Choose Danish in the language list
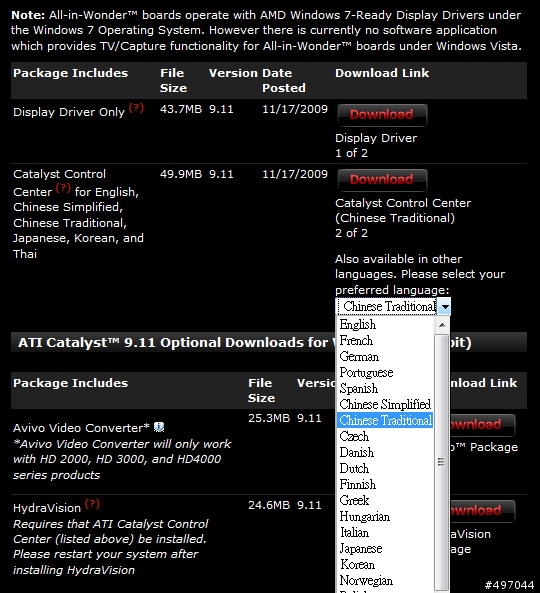 [x=385, y=452]
